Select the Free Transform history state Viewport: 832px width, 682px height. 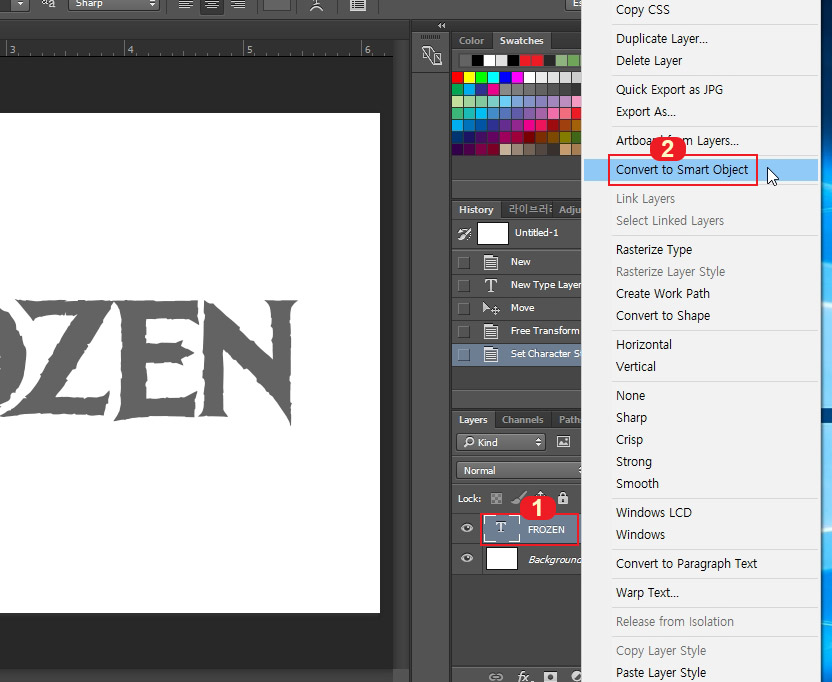click(516, 331)
